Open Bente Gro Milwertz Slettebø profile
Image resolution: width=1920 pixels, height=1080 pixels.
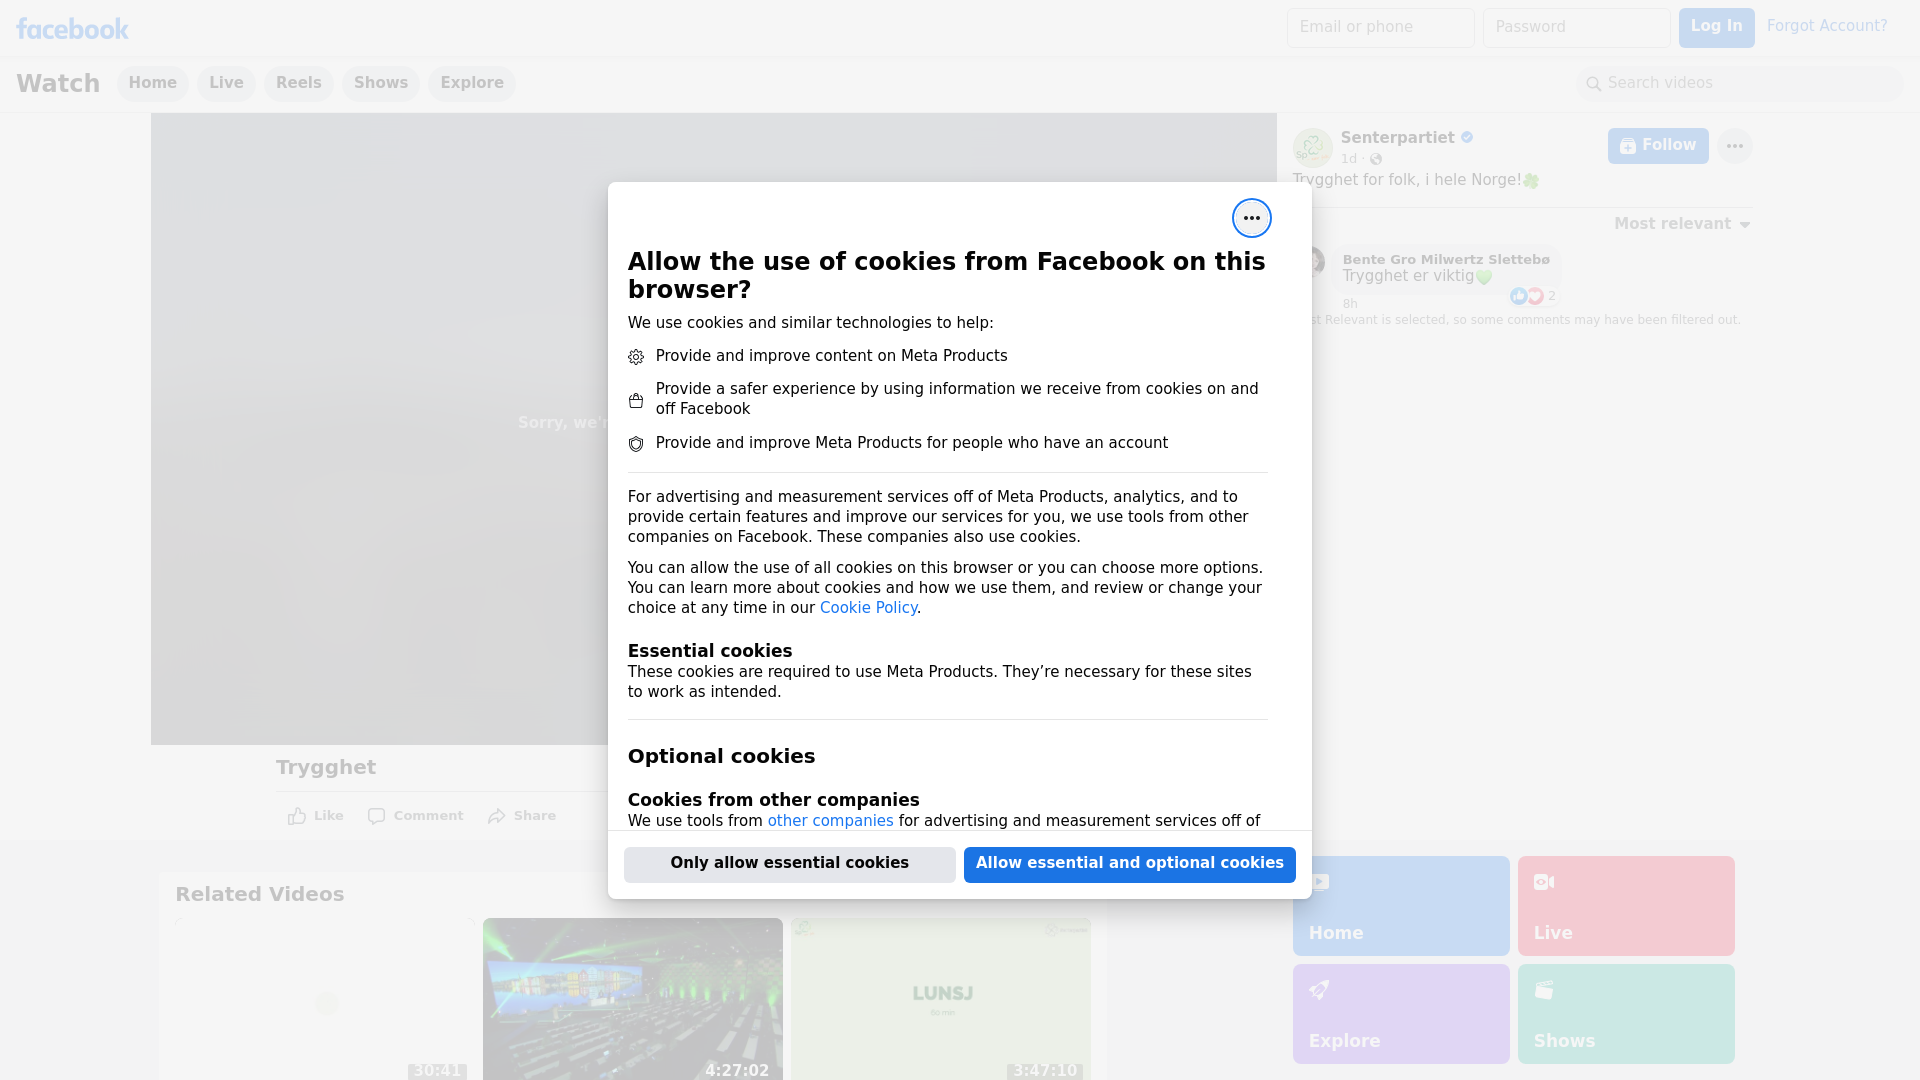point(1445,260)
